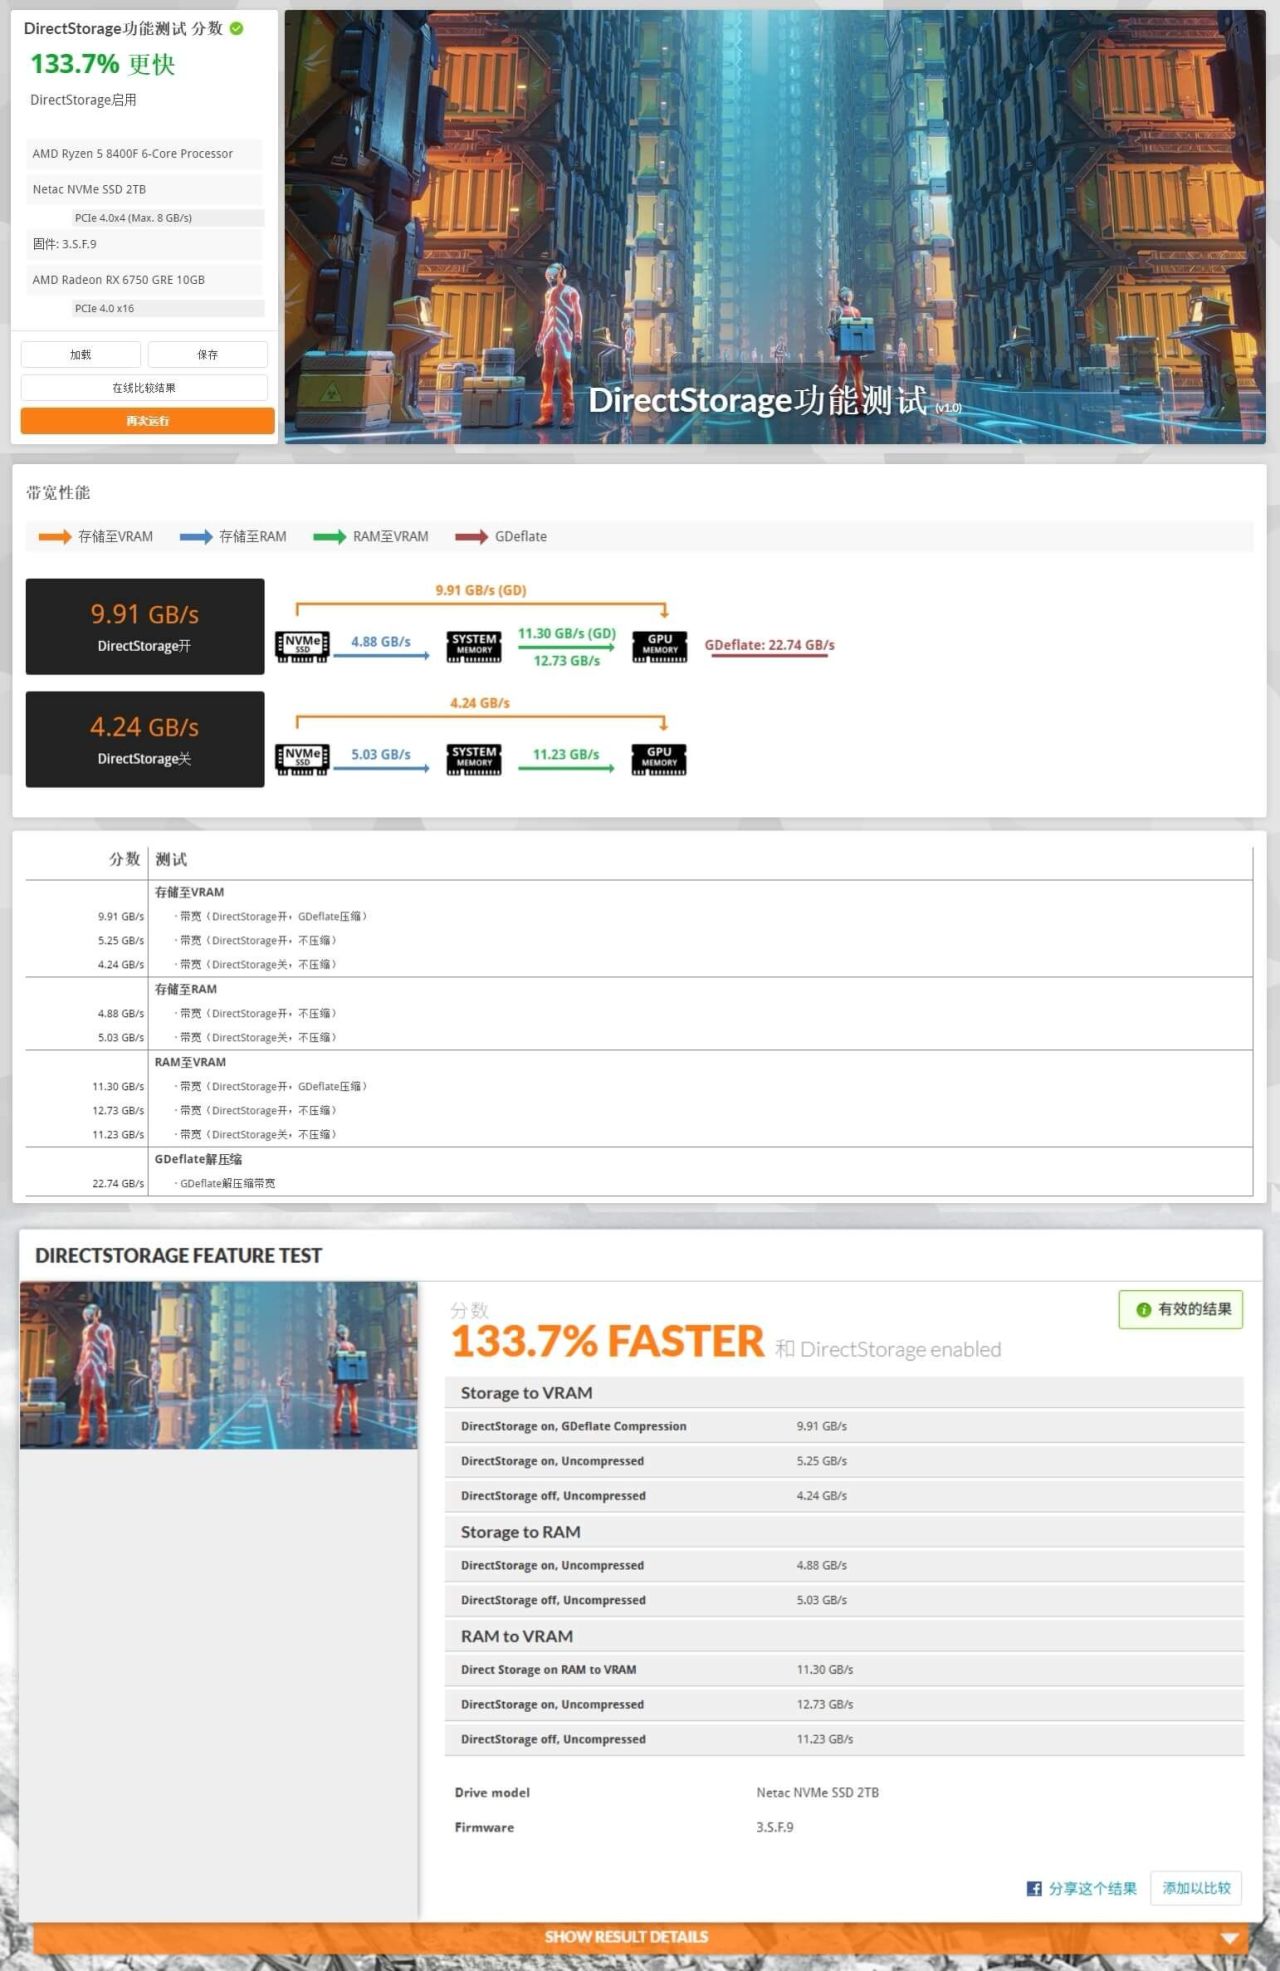Open the large DirectStorage功能测试 banner image
Screen dimensions: 1280x1971
775,227
